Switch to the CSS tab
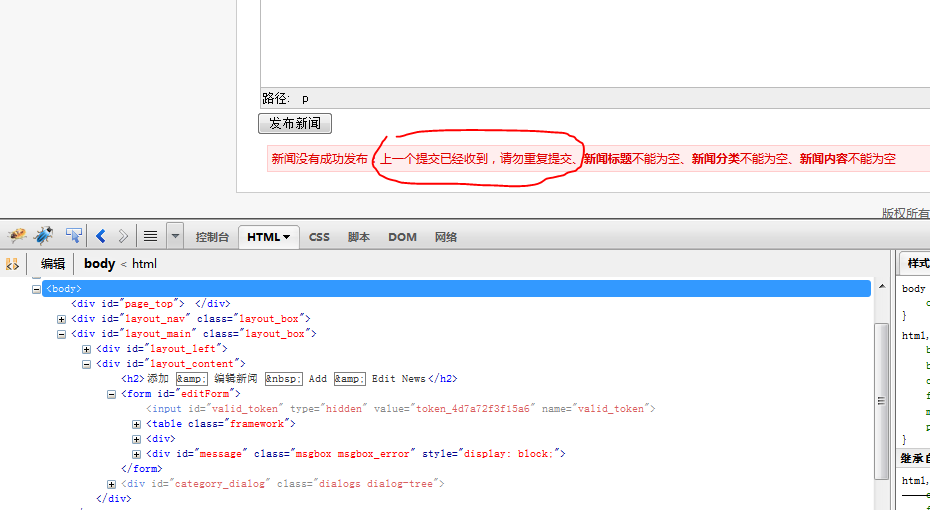The width and height of the screenshot is (930, 510). tap(319, 237)
